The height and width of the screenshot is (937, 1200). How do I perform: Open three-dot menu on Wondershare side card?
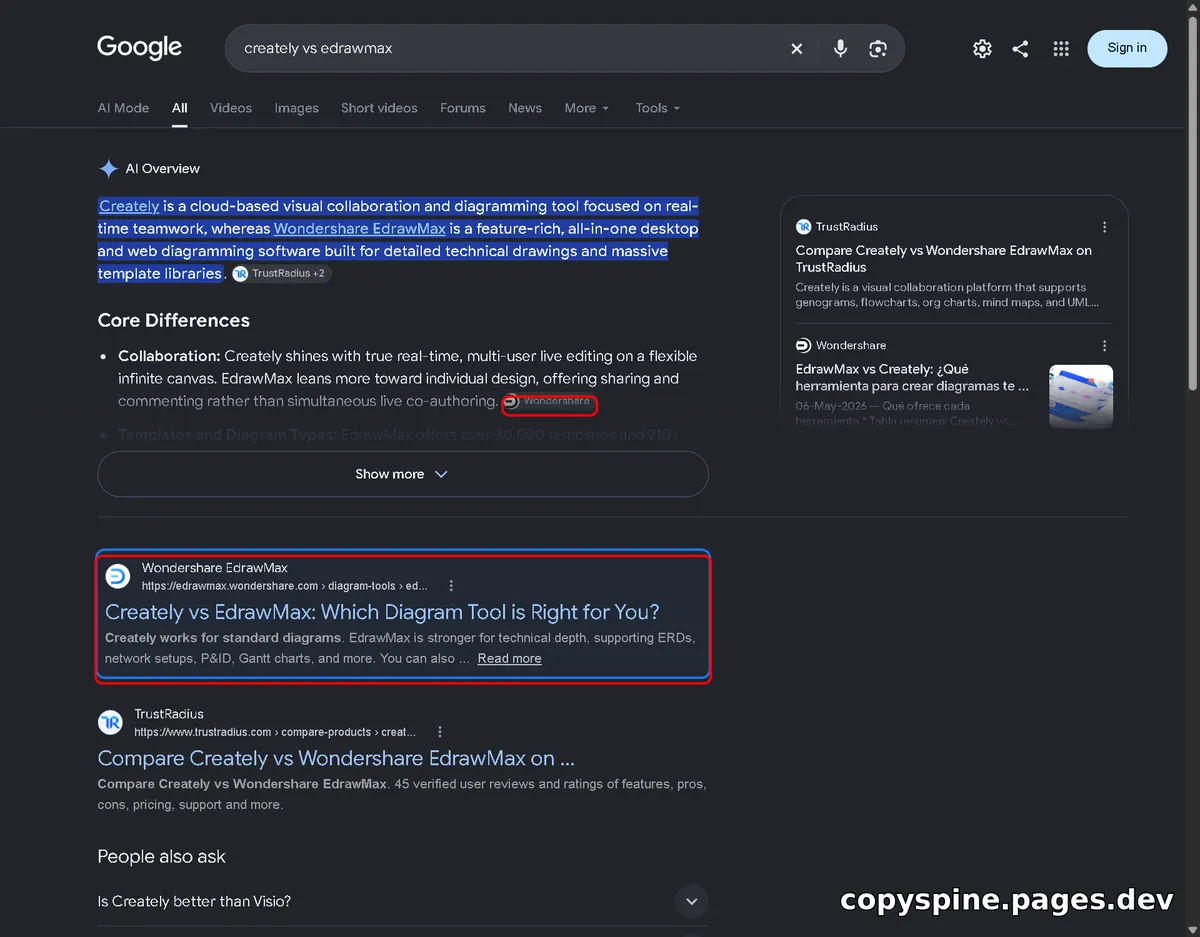coord(1104,346)
